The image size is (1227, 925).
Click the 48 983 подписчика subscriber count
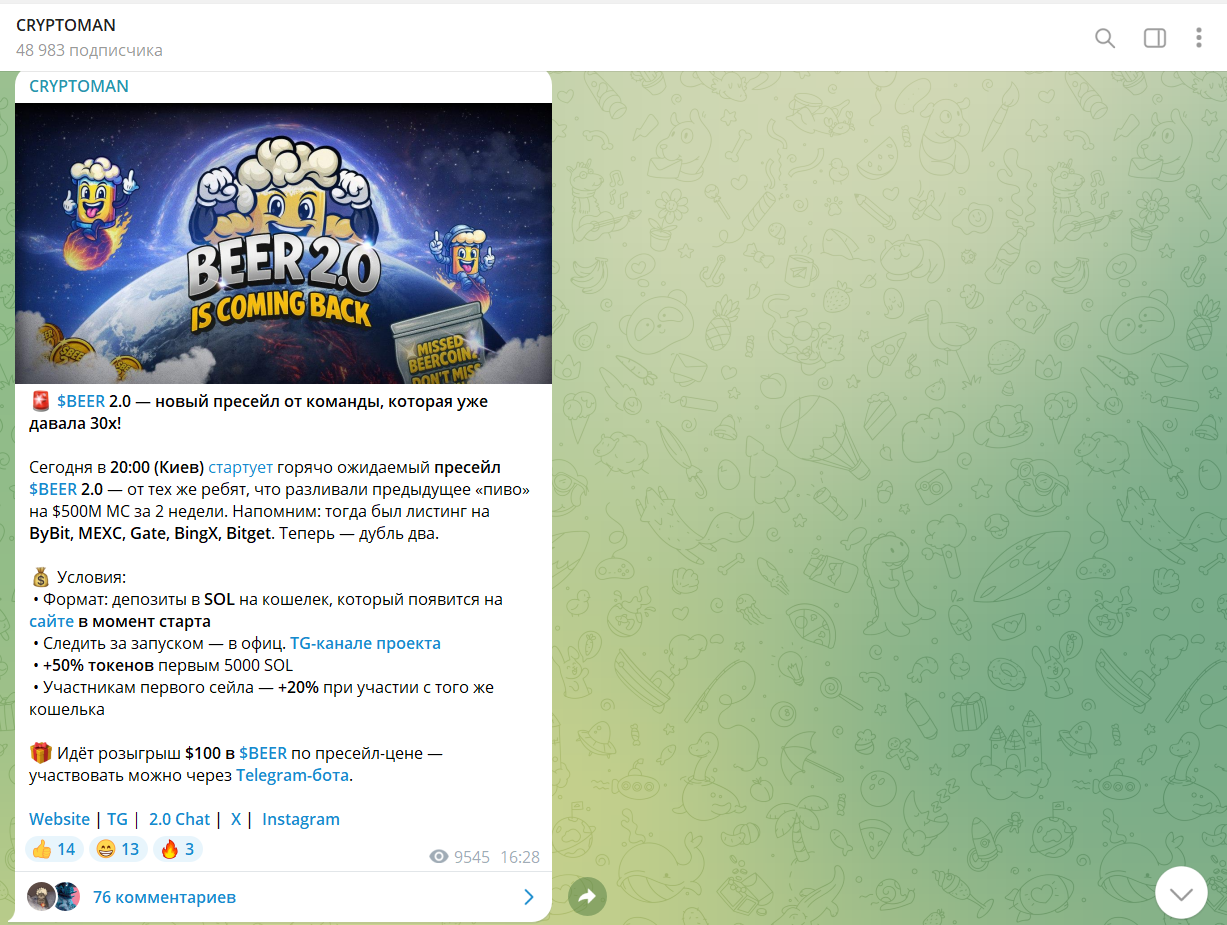tap(89, 50)
